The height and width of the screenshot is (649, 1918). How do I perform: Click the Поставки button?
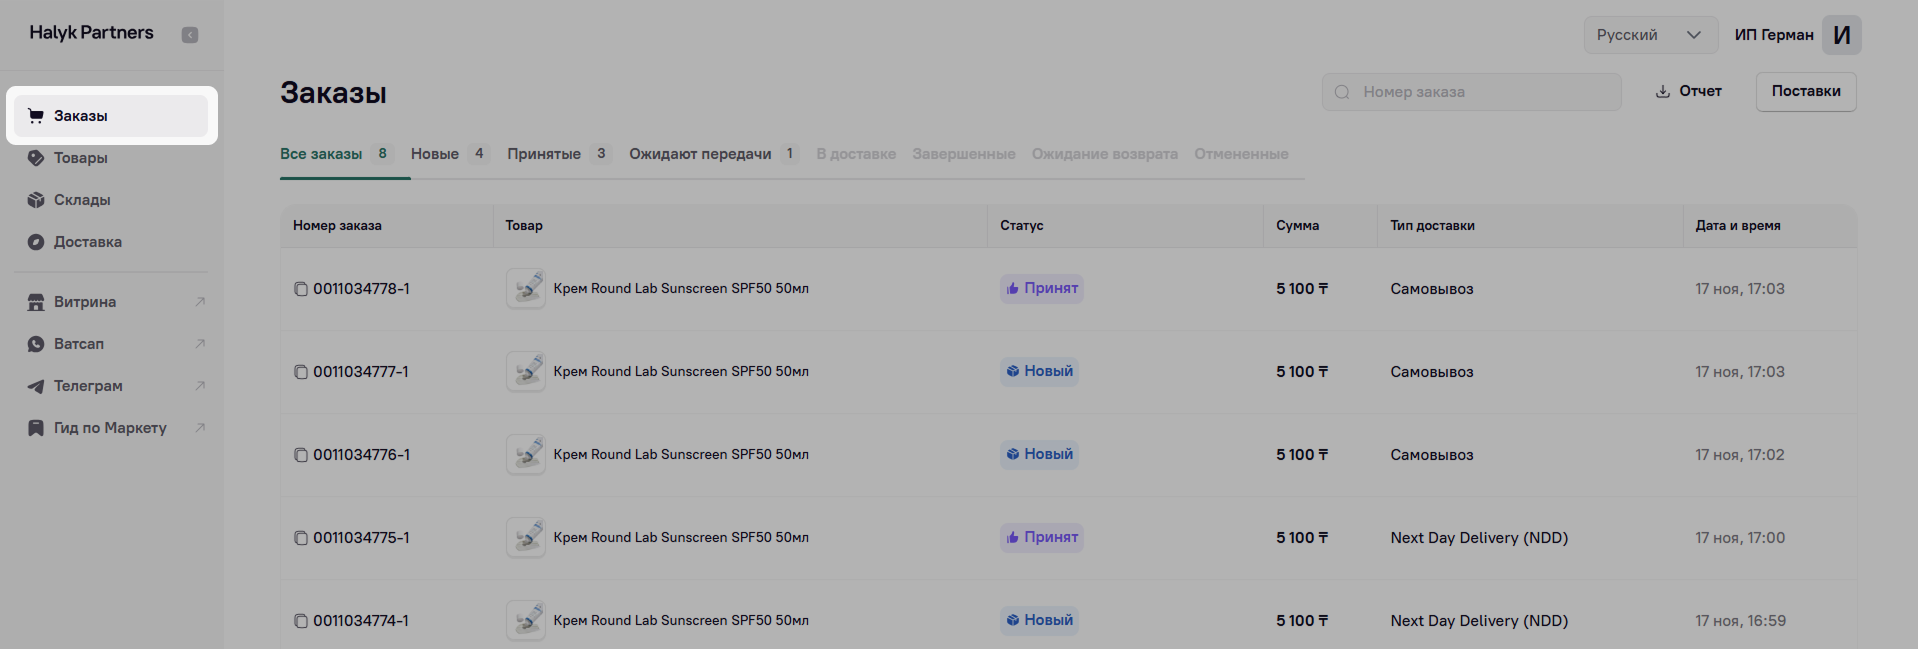coord(1805,91)
